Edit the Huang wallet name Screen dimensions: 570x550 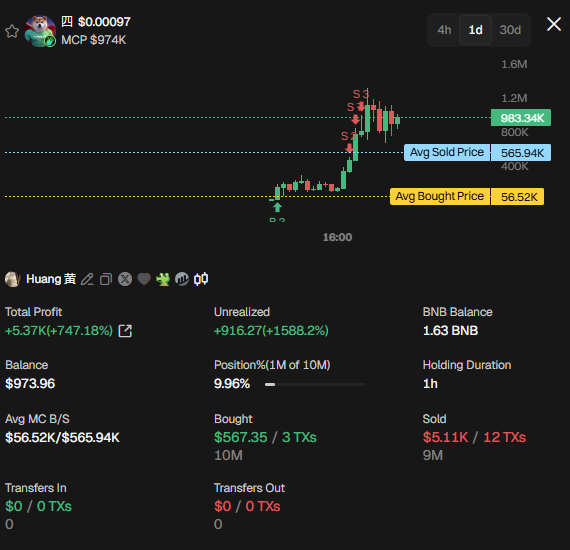pyautogui.click(x=87, y=279)
